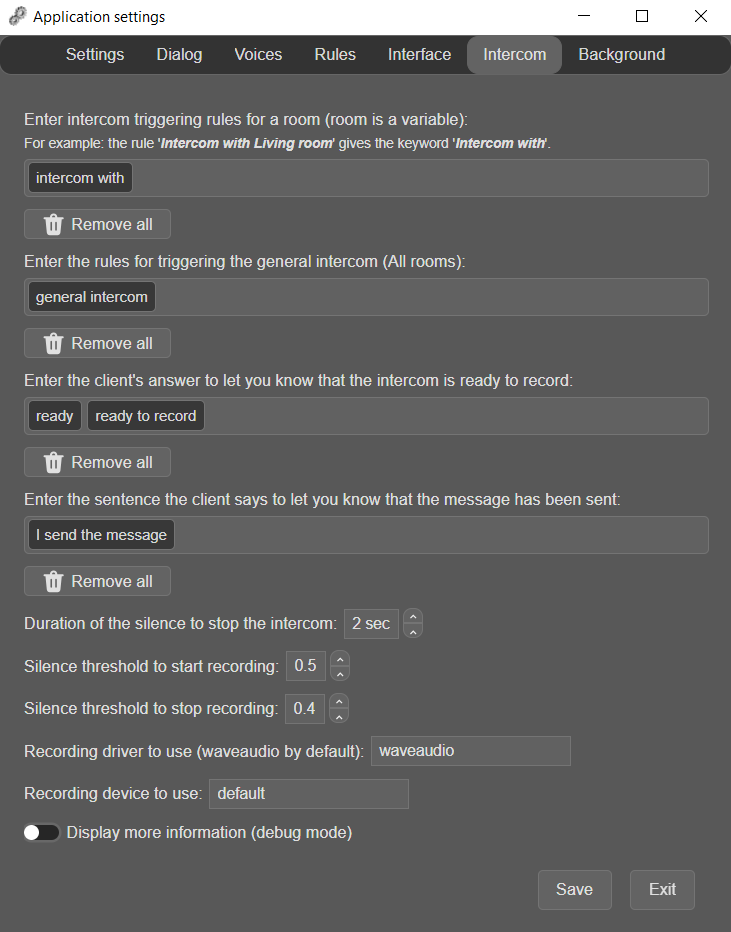This screenshot has height=932, width=731.
Task: Open the Background tab
Action: (x=622, y=55)
